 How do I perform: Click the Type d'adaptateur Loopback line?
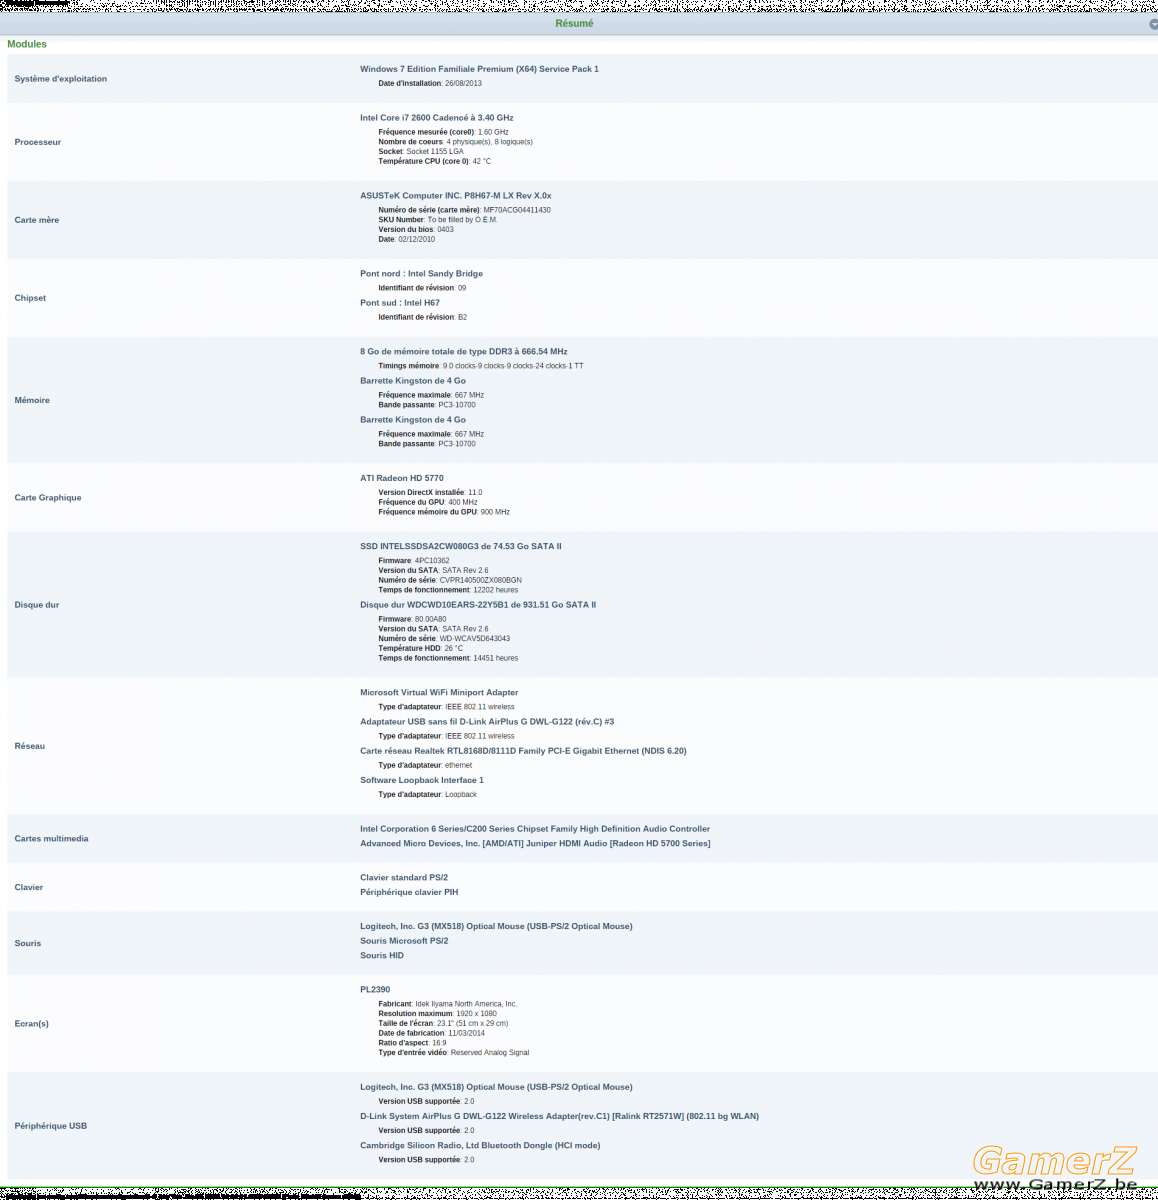pyautogui.click(x=428, y=795)
